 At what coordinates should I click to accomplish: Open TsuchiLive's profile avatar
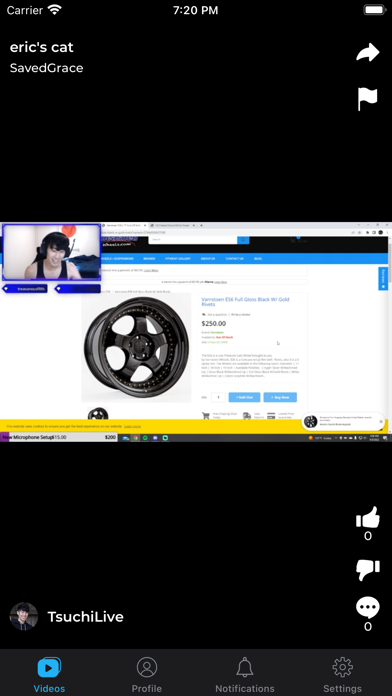pyautogui.click(x=24, y=616)
